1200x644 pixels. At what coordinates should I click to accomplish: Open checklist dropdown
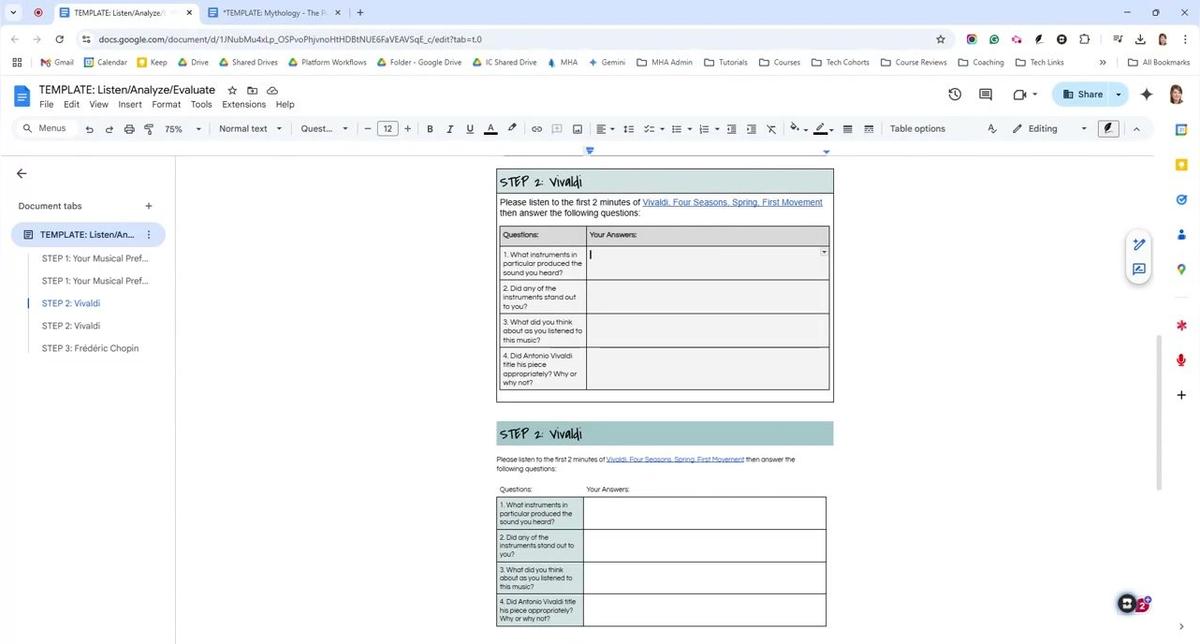point(654,129)
